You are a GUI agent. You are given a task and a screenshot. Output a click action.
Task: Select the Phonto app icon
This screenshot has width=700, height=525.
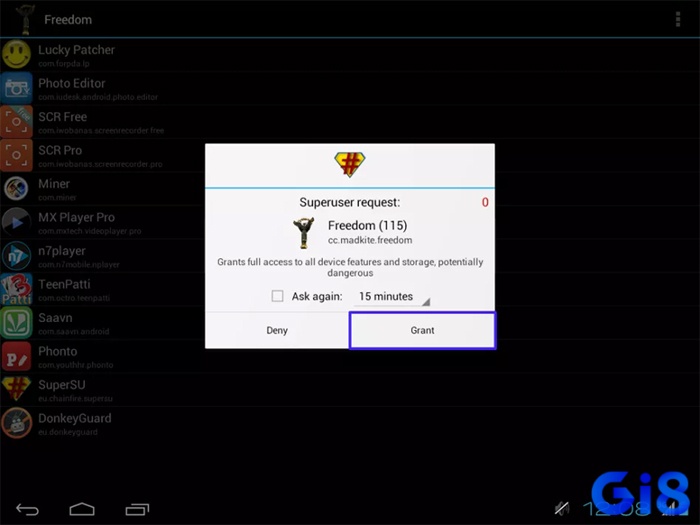click(17, 356)
